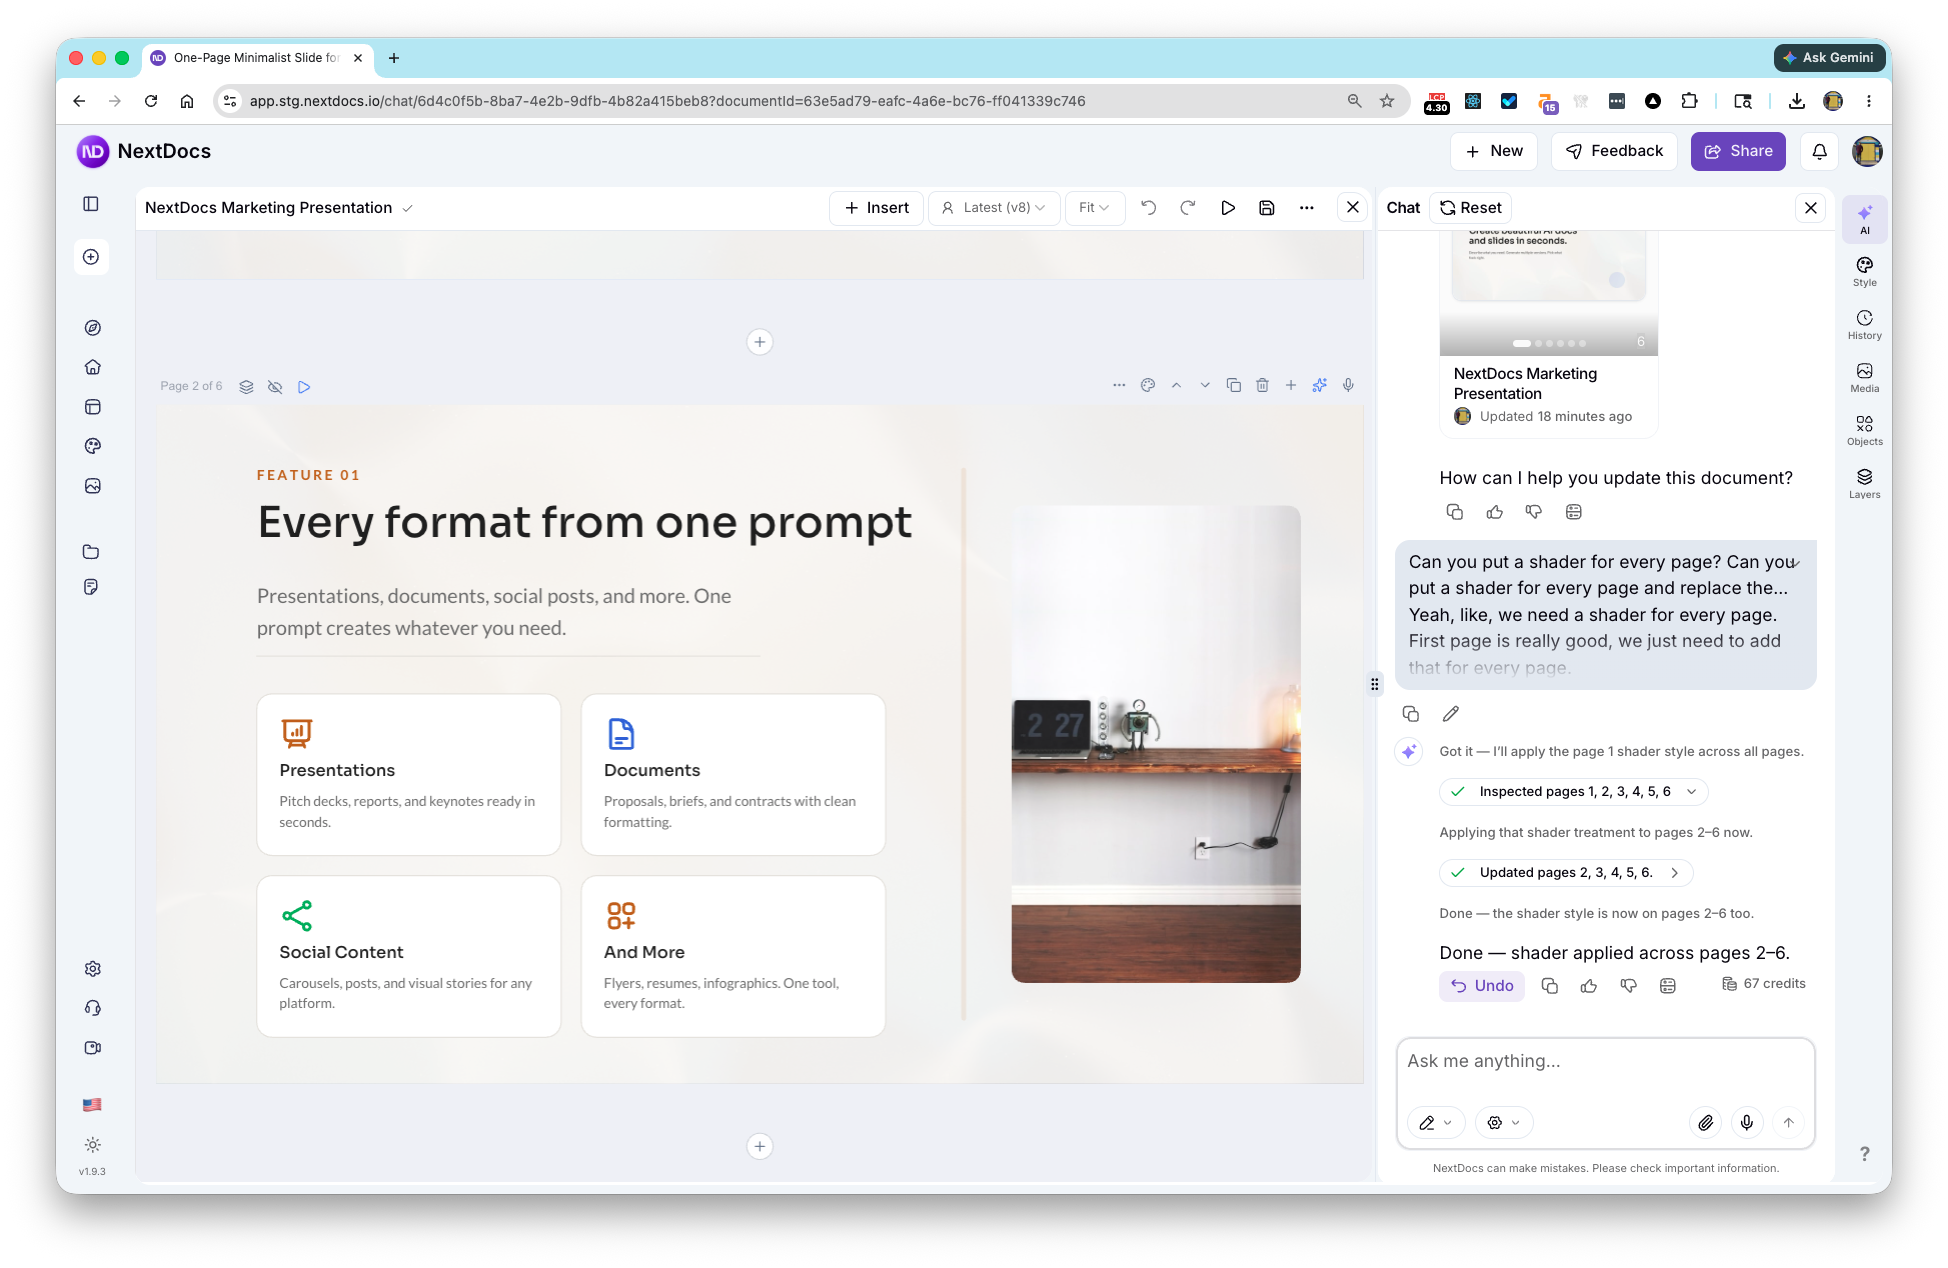Click the plus icon in page 2 toolbar
Viewport: 1948px width, 1268px height.
tap(1291, 386)
